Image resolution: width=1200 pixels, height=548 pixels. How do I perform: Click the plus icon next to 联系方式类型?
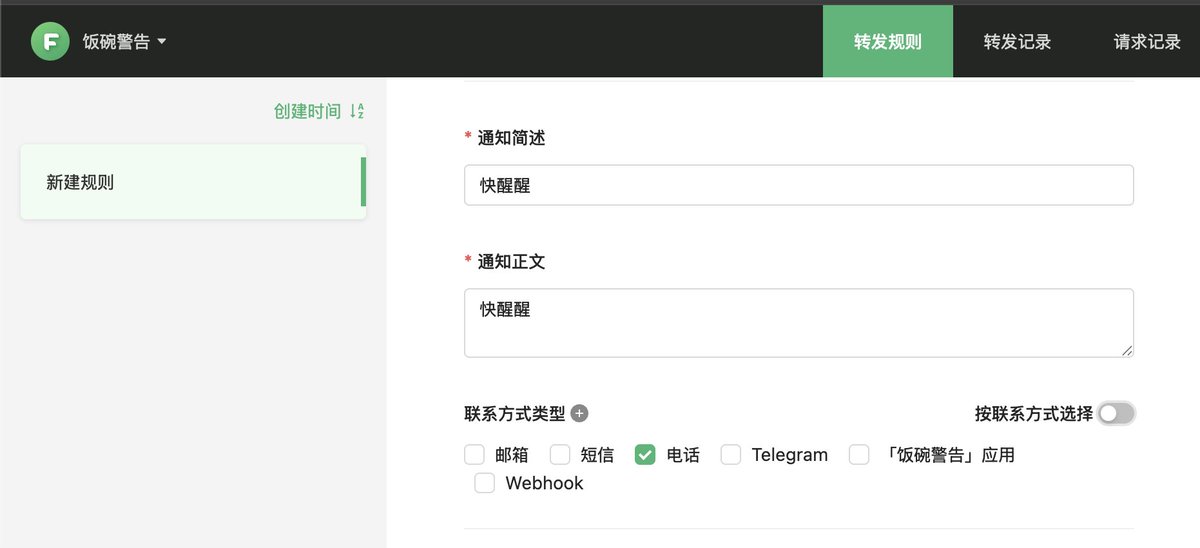(x=580, y=413)
